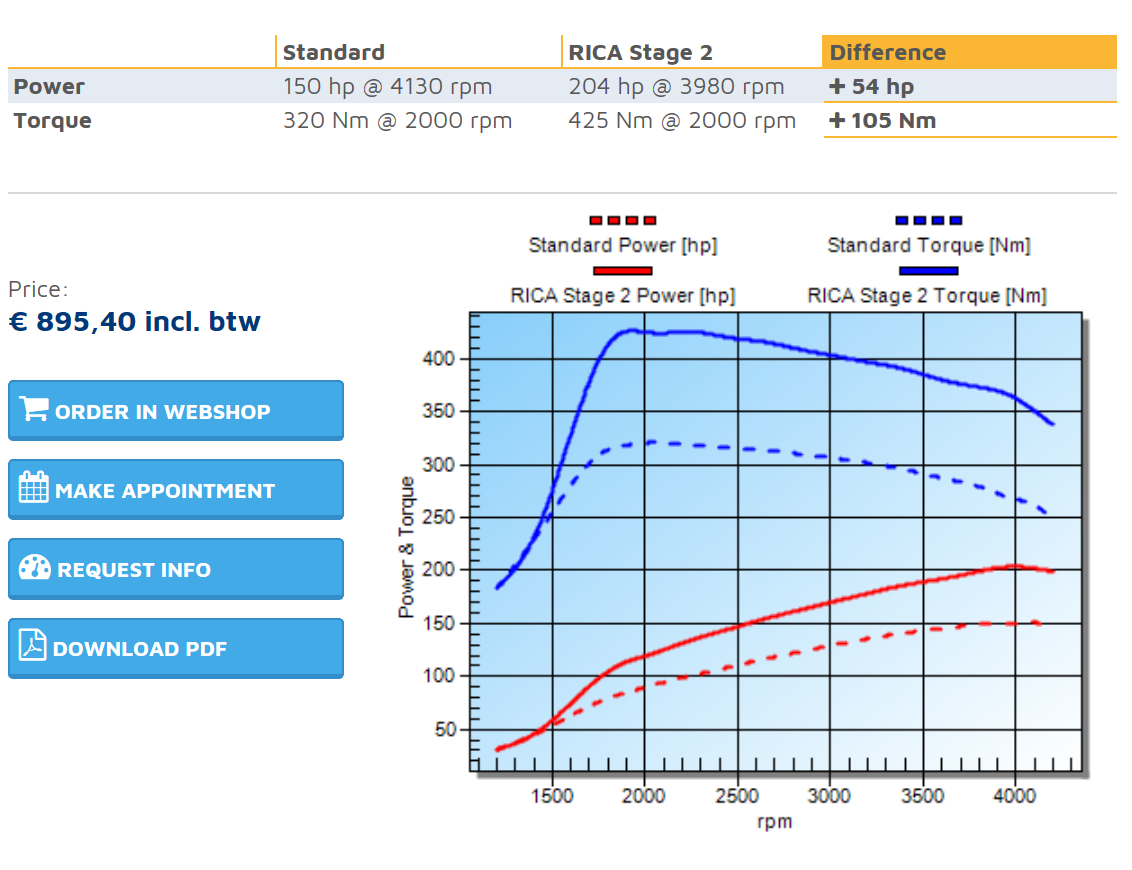The image size is (1132, 870).
Task: Click the Standard column header
Action: (333, 53)
